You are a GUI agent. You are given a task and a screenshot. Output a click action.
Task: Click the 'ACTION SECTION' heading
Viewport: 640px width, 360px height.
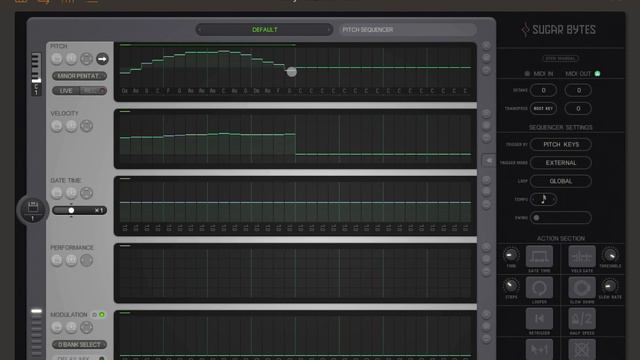click(561, 238)
